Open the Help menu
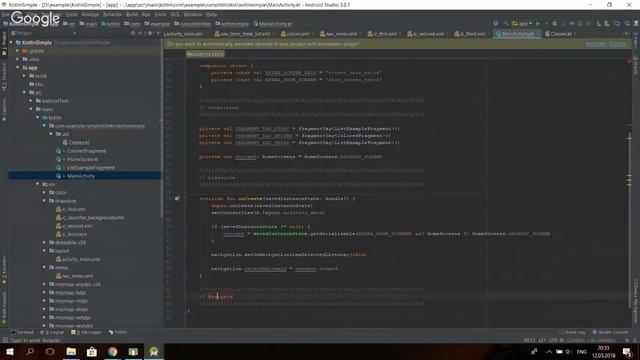This screenshot has height=360, width=640. tap(211, 14)
